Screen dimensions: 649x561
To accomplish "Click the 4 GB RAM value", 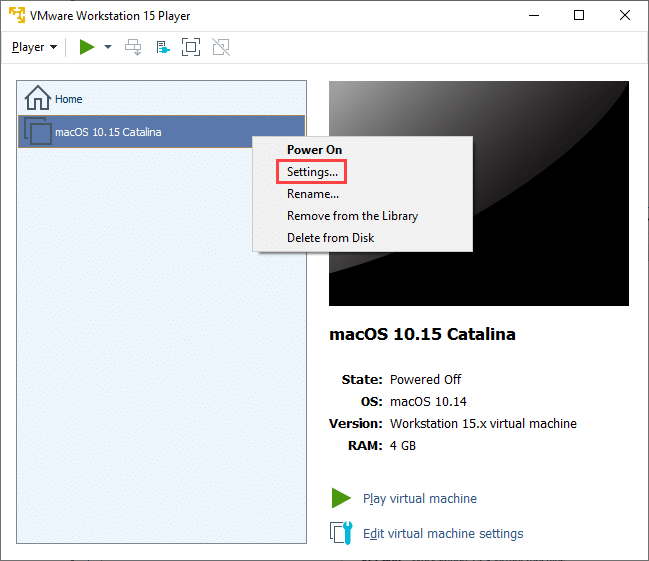I will [403, 445].
